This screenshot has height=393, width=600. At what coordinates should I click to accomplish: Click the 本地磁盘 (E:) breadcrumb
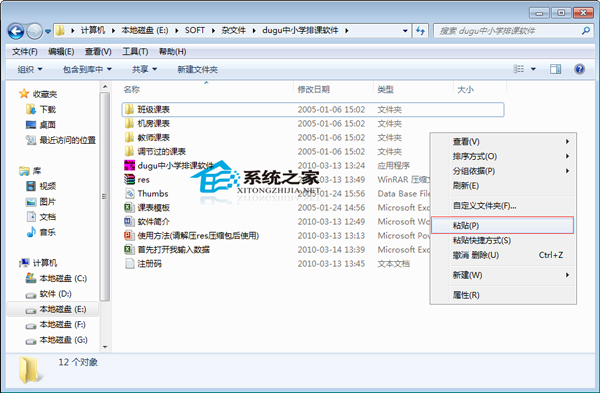[x=145, y=30]
